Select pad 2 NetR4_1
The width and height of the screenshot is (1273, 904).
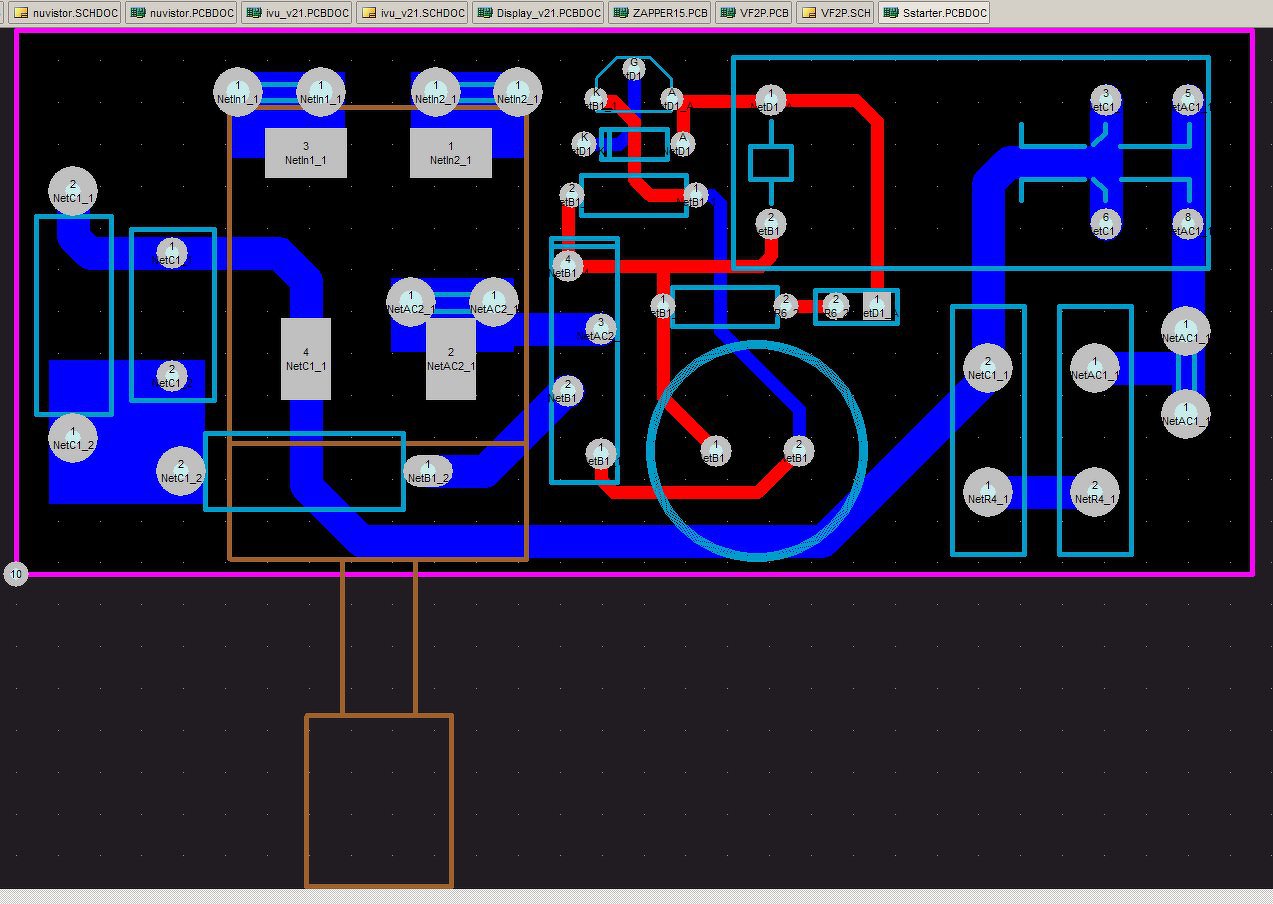(1095, 492)
